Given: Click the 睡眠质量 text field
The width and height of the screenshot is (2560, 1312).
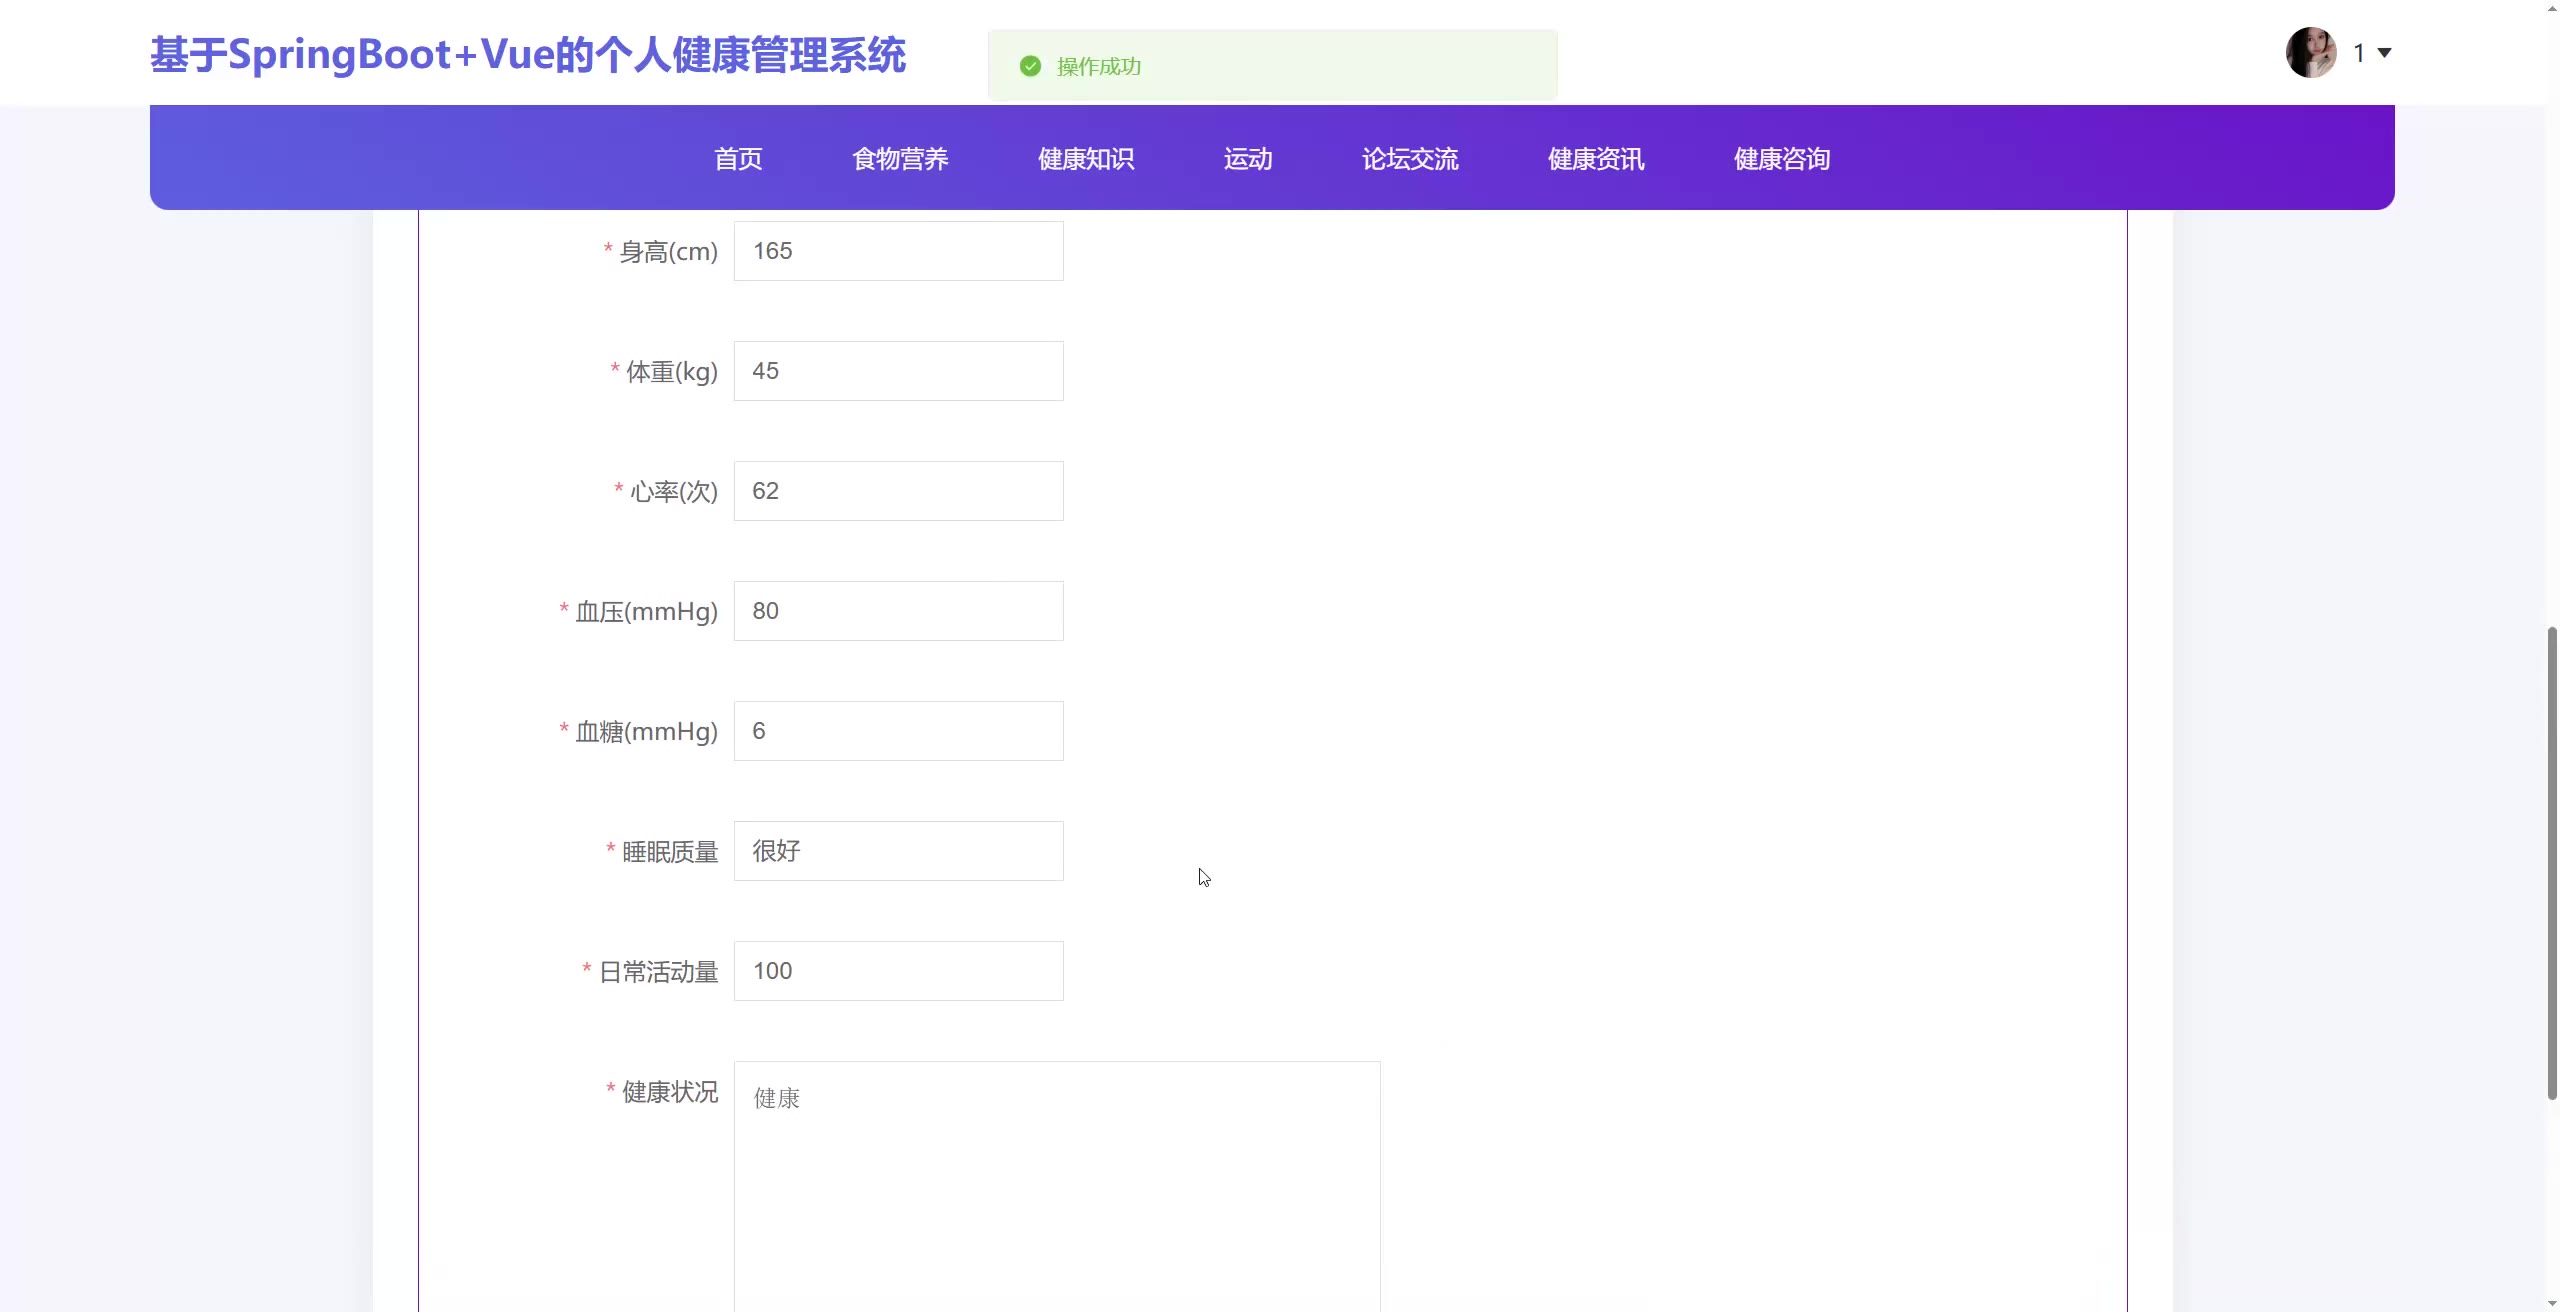Looking at the screenshot, I should tap(898, 851).
